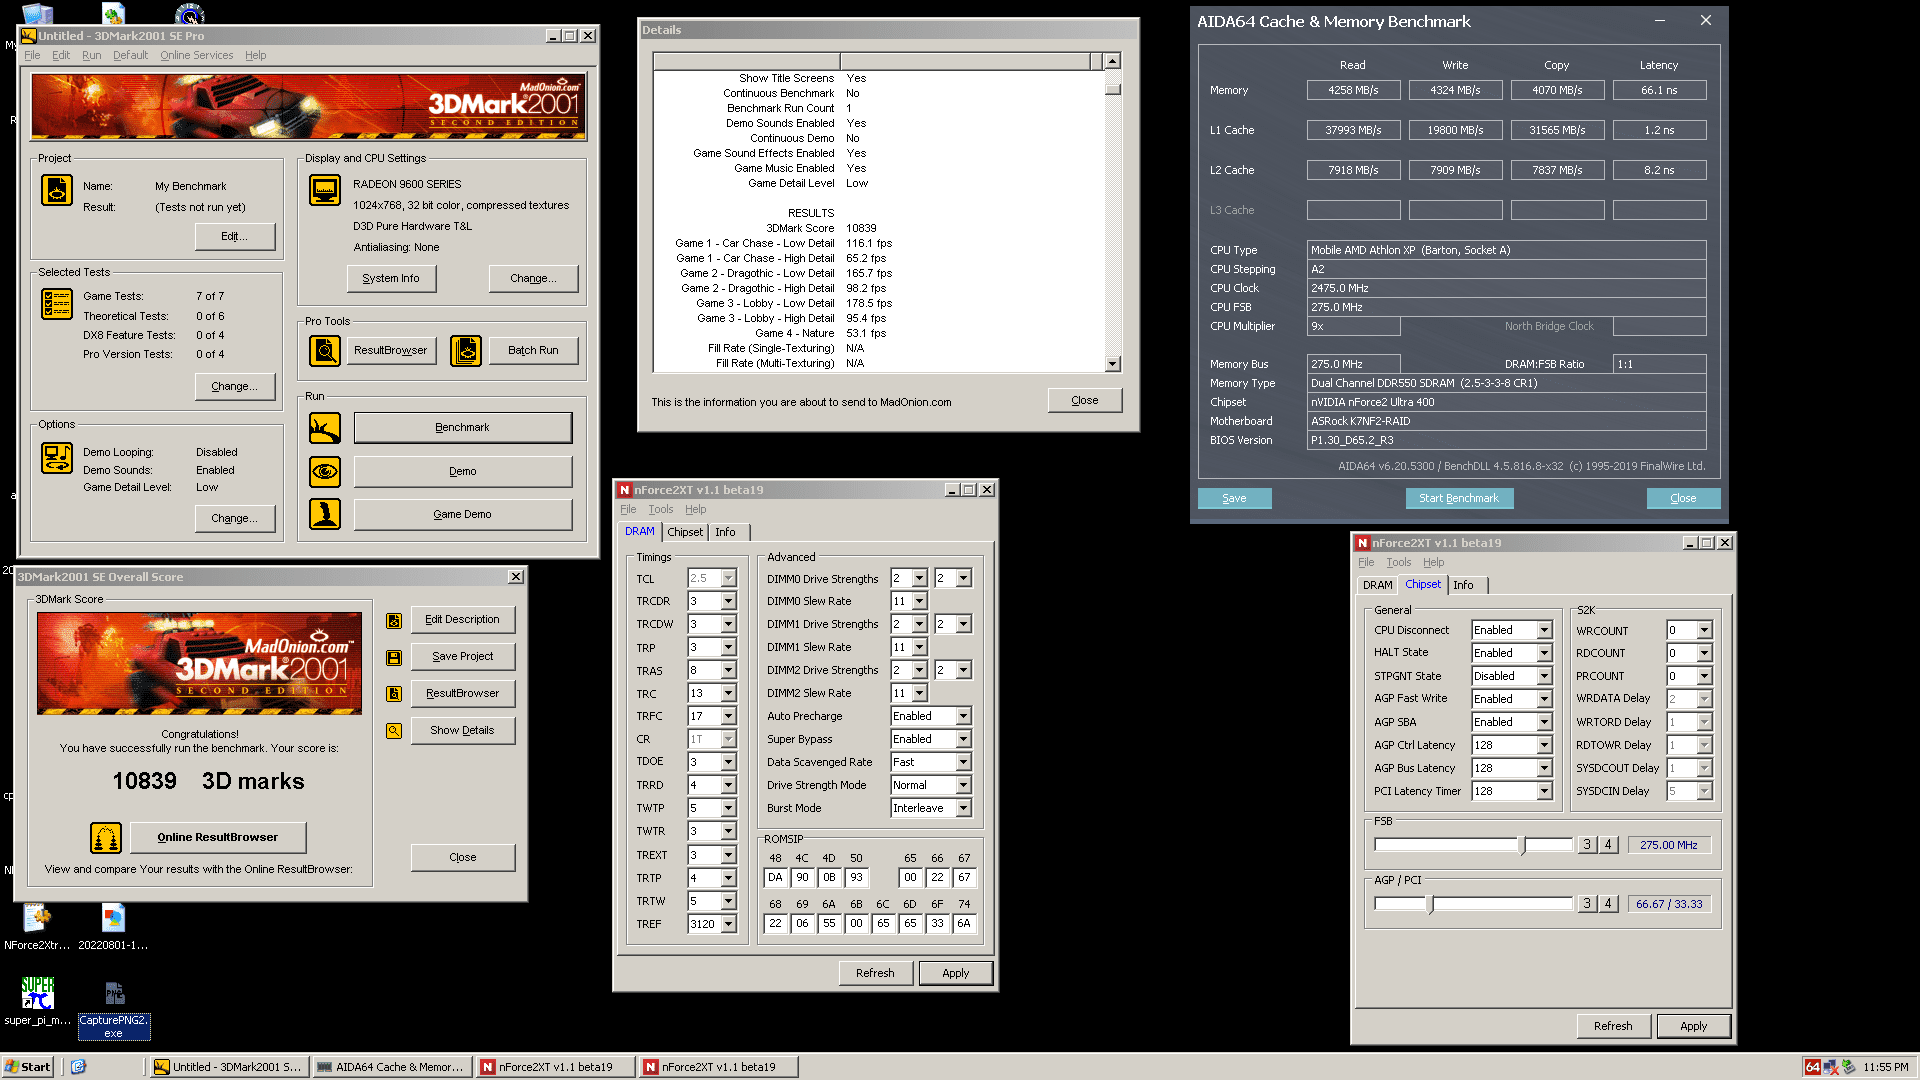Click the AIDA64 tray icon labeled 64

pos(1812,1067)
